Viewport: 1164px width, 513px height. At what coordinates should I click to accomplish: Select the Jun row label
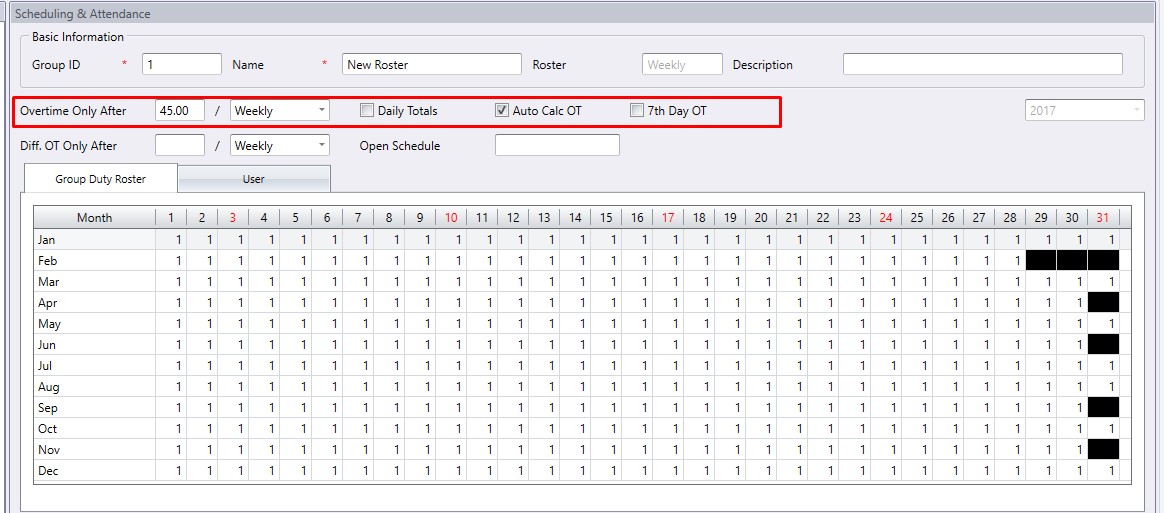coord(94,344)
